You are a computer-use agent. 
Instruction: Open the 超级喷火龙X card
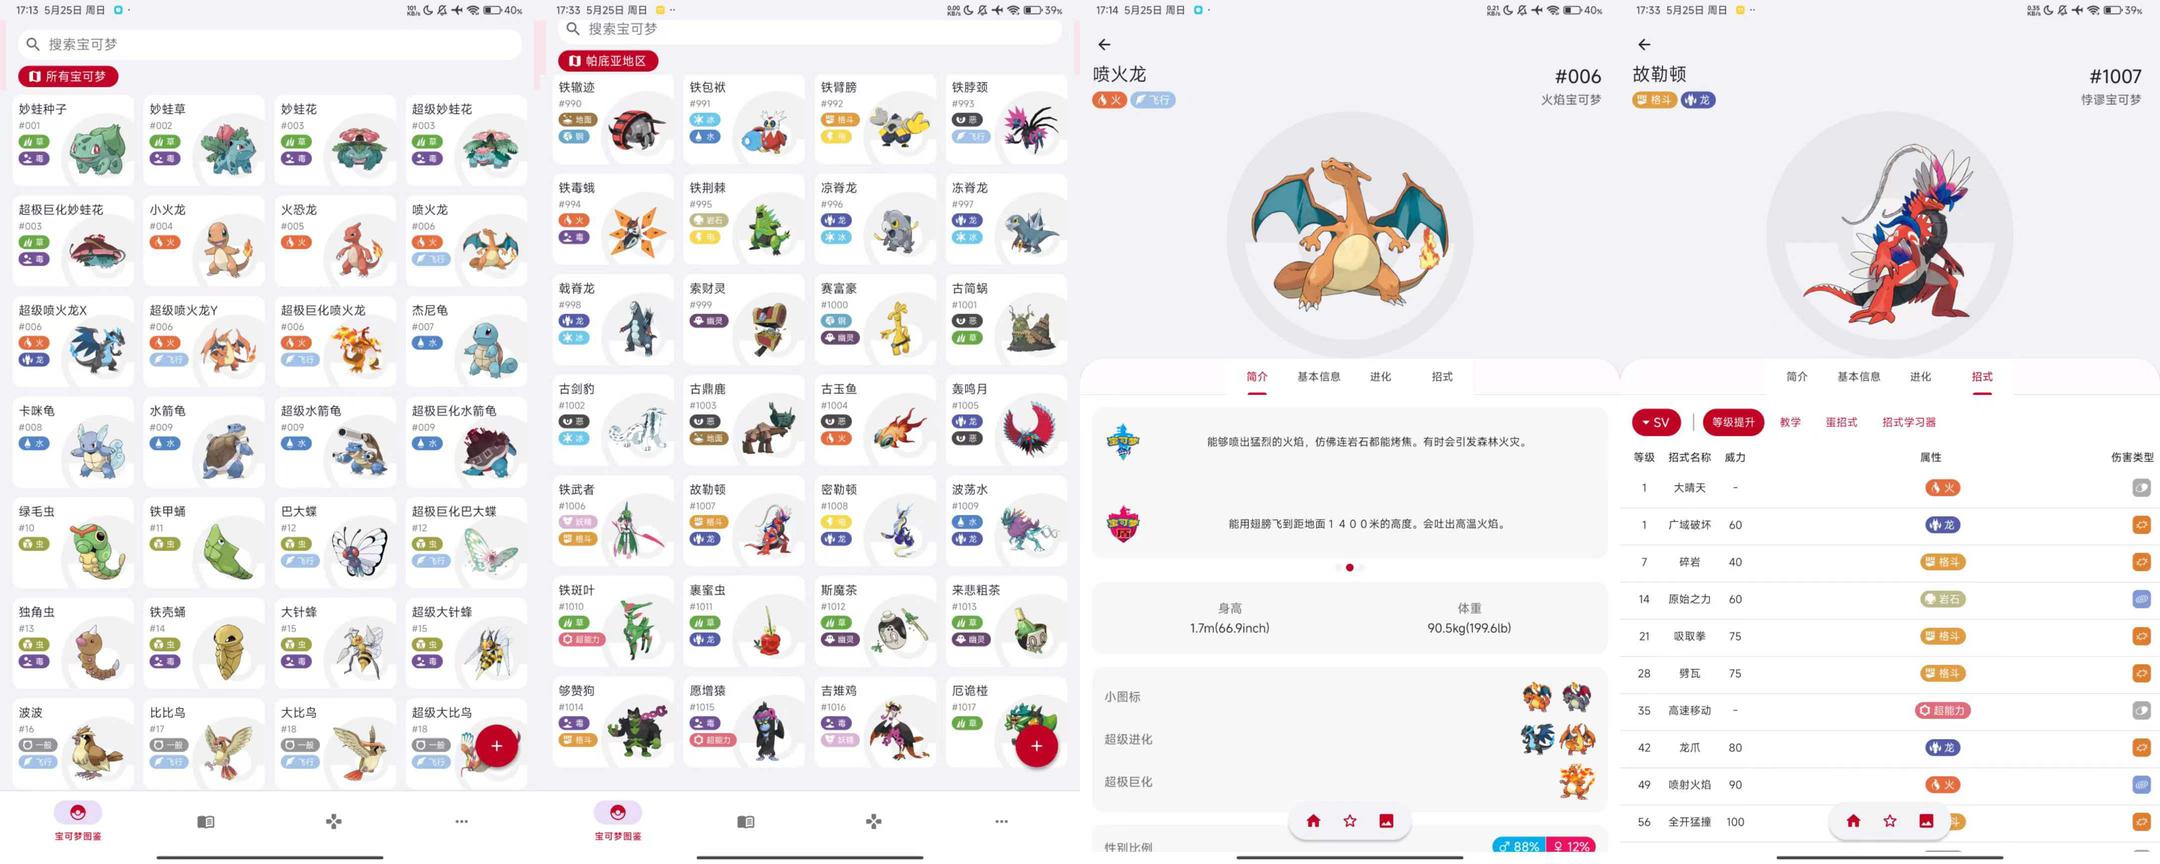(73, 341)
